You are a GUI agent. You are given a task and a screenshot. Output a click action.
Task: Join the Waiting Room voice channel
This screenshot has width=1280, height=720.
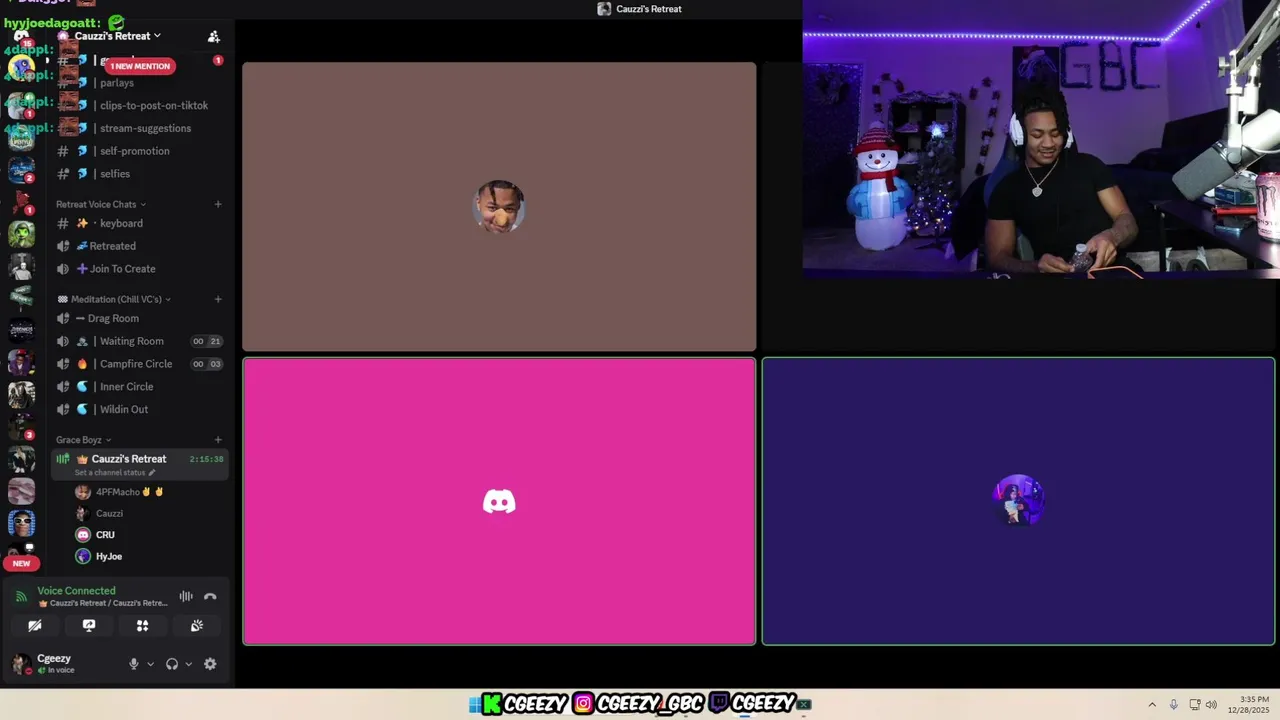point(140,341)
